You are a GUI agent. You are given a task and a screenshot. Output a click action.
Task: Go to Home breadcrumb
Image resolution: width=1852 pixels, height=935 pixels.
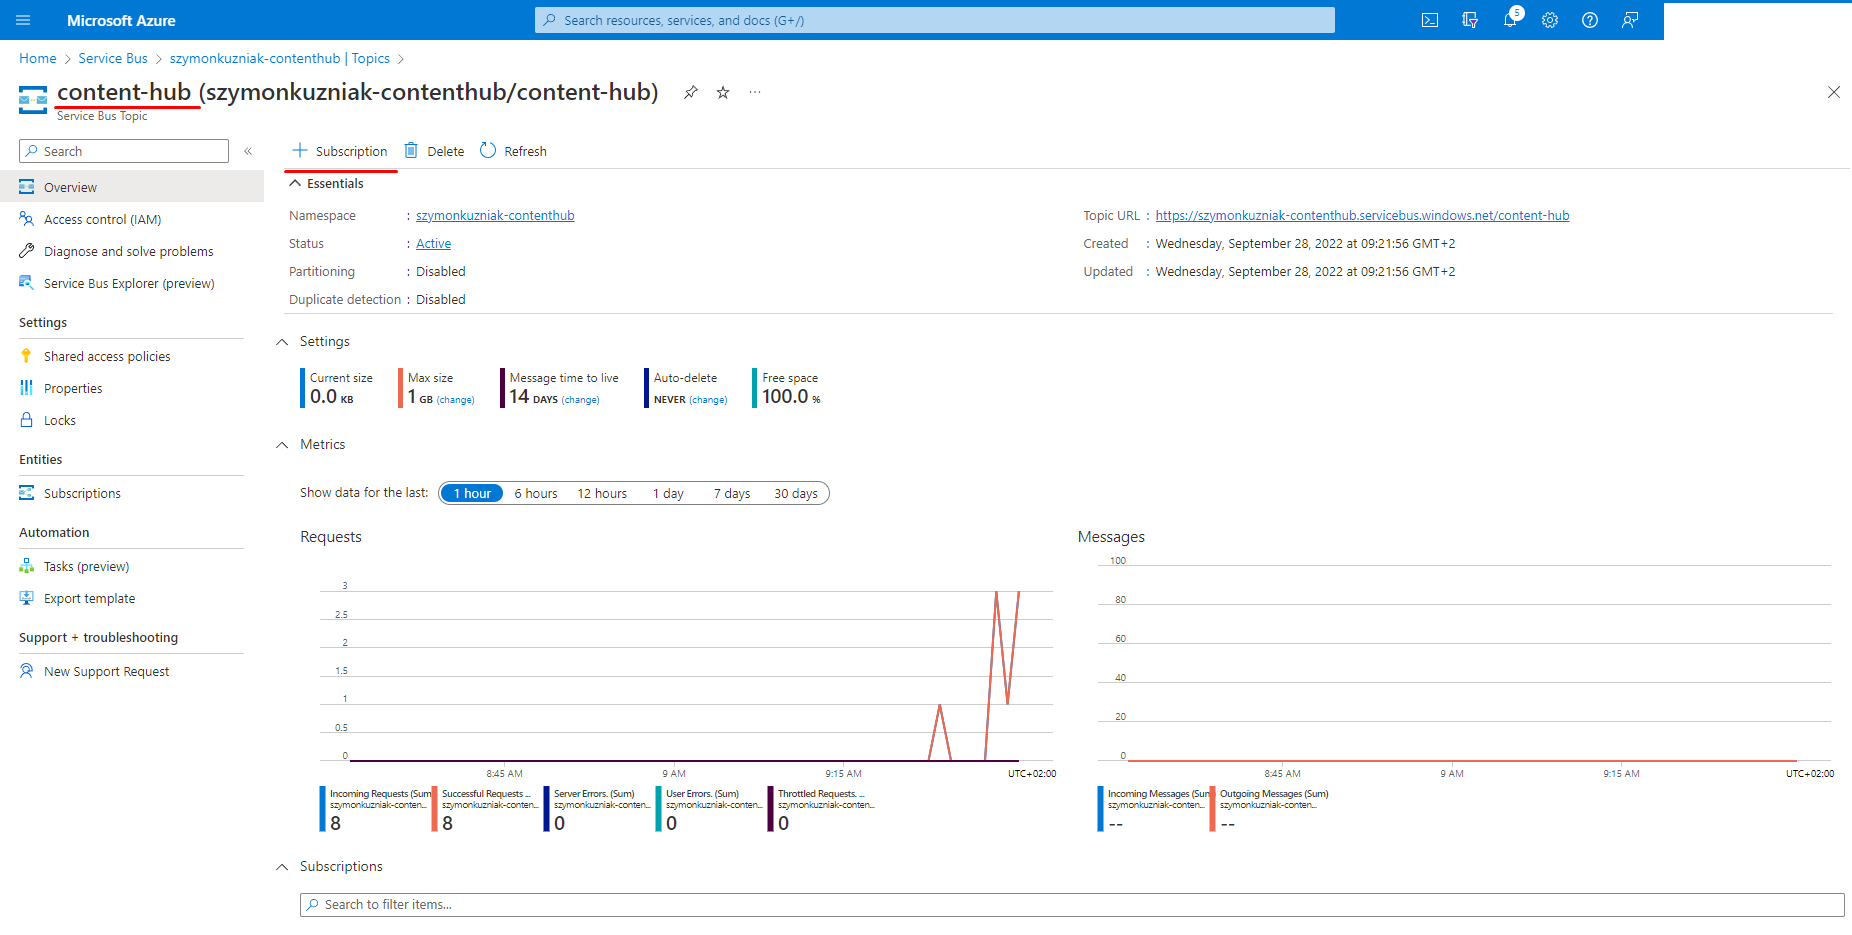[38, 58]
